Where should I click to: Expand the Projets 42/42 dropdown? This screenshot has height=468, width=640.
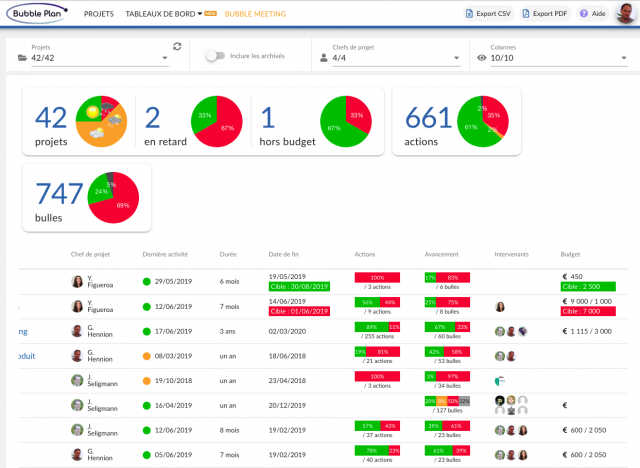[x=95, y=58]
